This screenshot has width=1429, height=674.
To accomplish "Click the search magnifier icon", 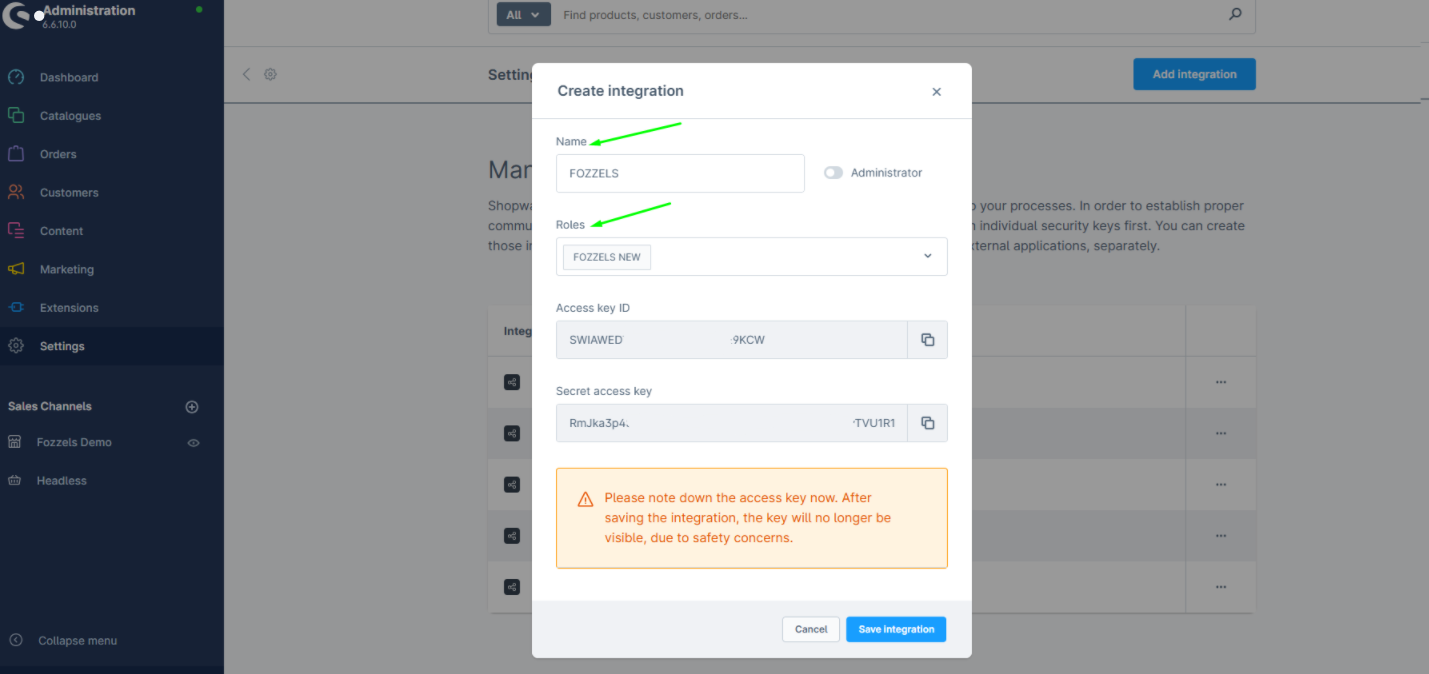I will (1235, 15).
